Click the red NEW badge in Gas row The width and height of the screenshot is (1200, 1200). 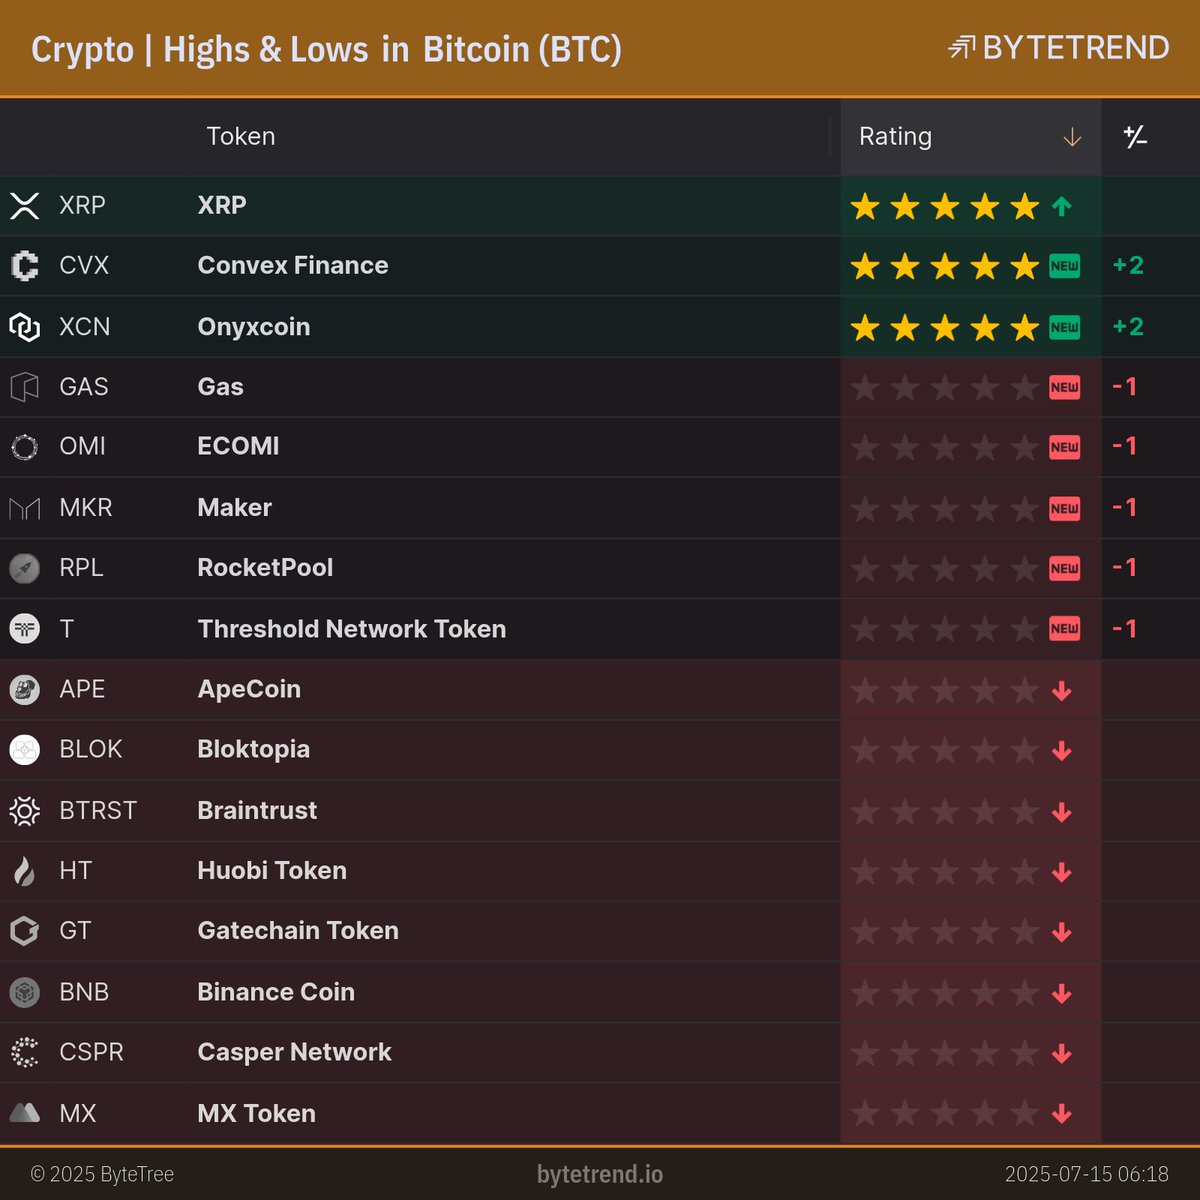(1064, 387)
